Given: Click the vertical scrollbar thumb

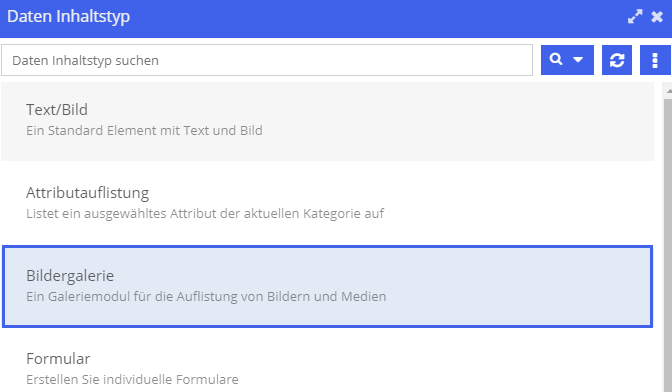Looking at the screenshot, I should (x=668, y=245).
